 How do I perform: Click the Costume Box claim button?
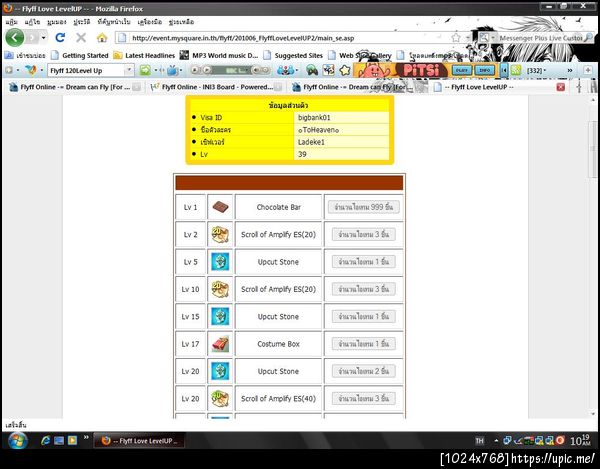coord(364,344)
